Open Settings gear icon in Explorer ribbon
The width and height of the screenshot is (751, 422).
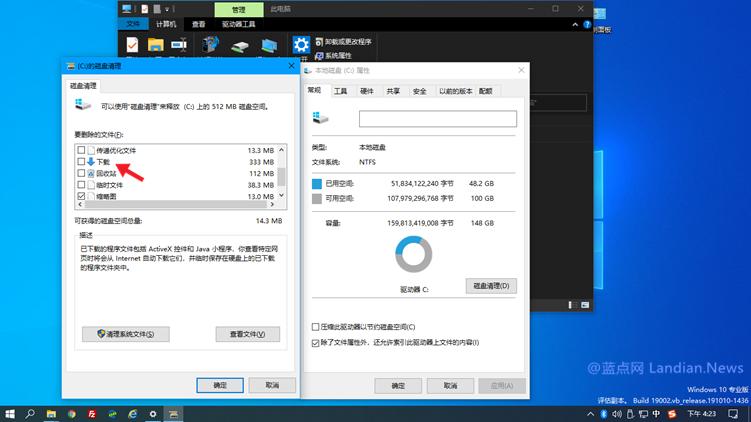coord(301,45)
